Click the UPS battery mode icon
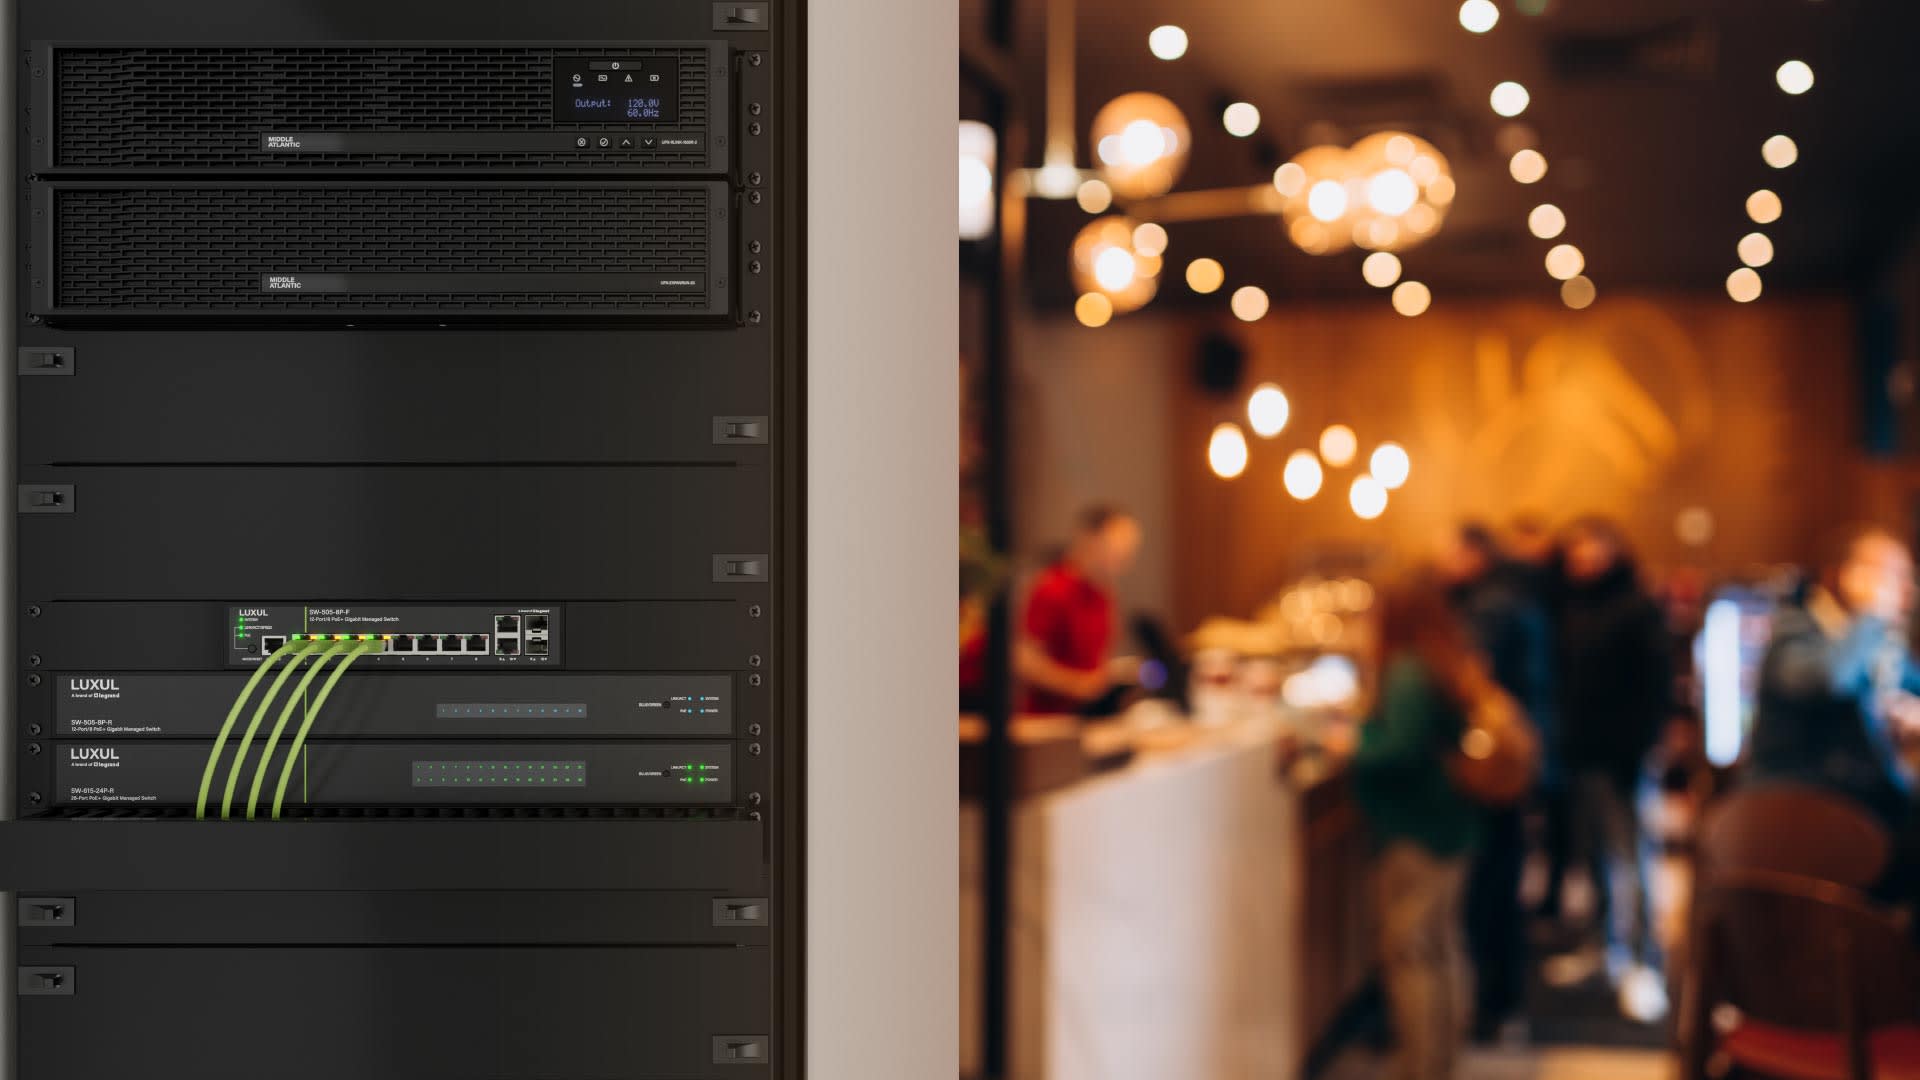This screenshot has height=1080, width=1920. [602, 78]
